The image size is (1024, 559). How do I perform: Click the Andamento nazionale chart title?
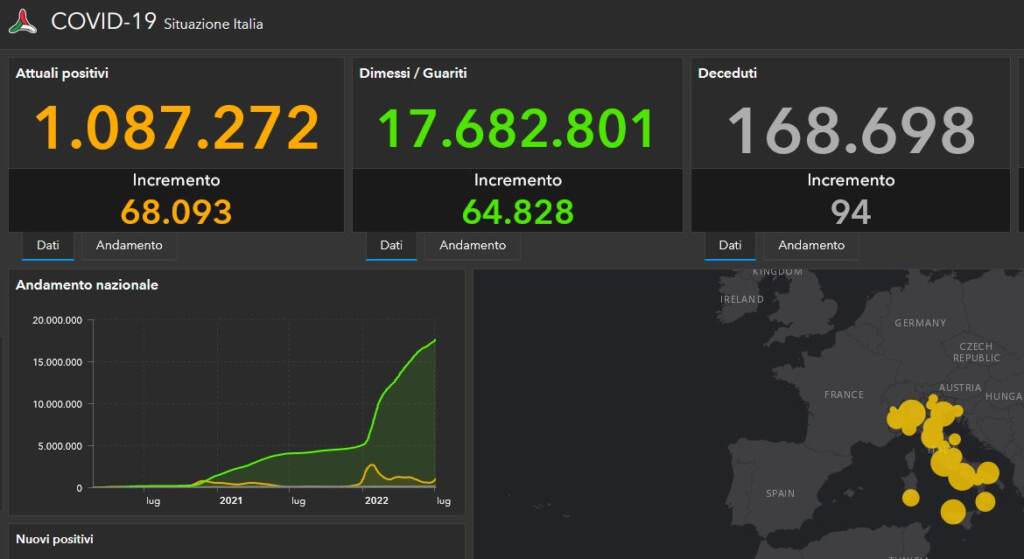87,285
